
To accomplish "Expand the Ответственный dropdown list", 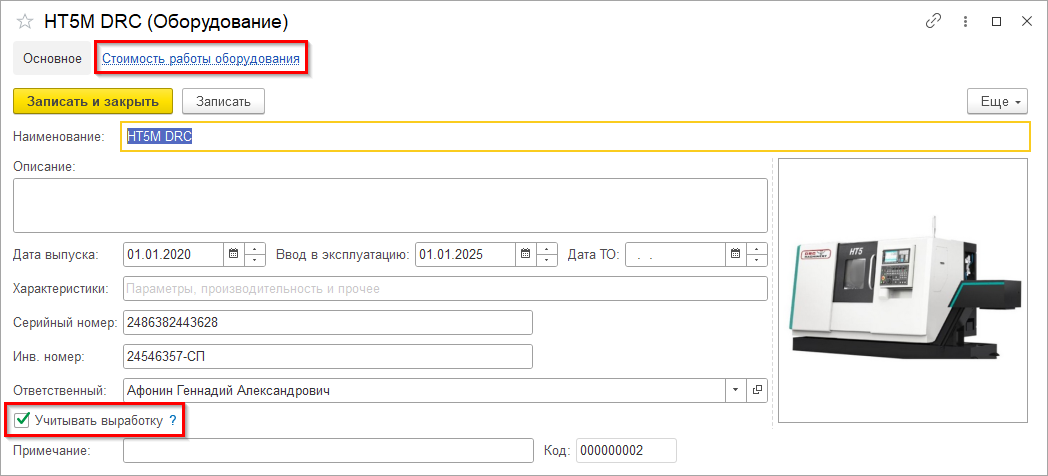I will (x=737, y=390).
